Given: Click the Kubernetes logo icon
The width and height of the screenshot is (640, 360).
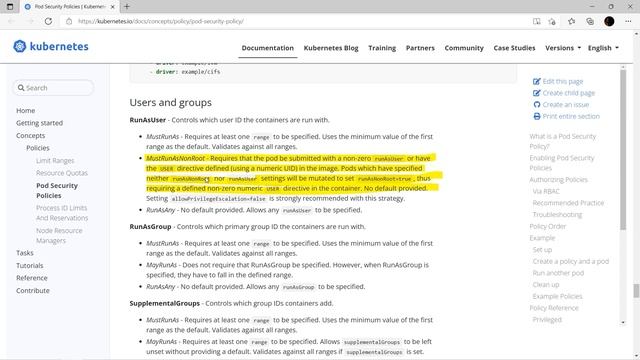Looking at the screenshot, I should point(20,47).
